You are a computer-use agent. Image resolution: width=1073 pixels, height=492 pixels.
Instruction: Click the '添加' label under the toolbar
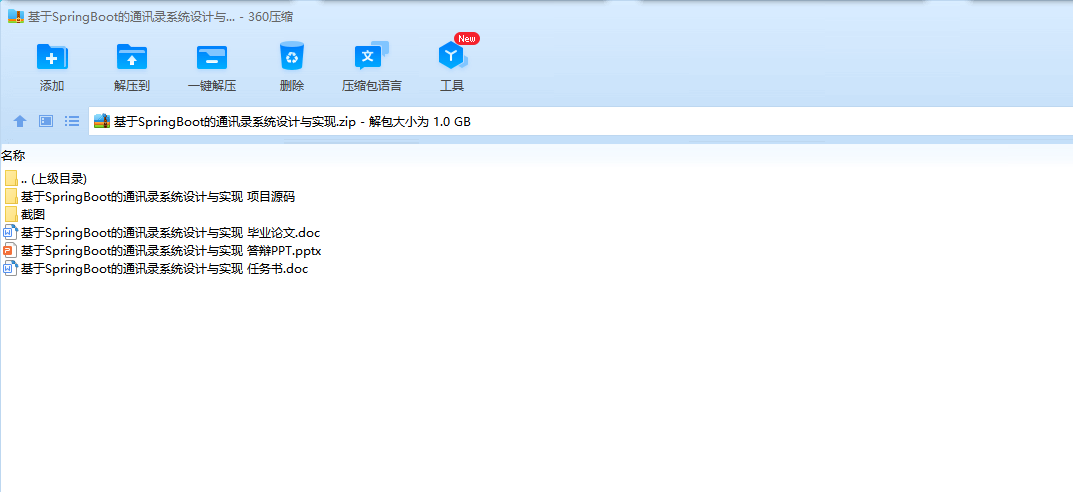(52, 86)
